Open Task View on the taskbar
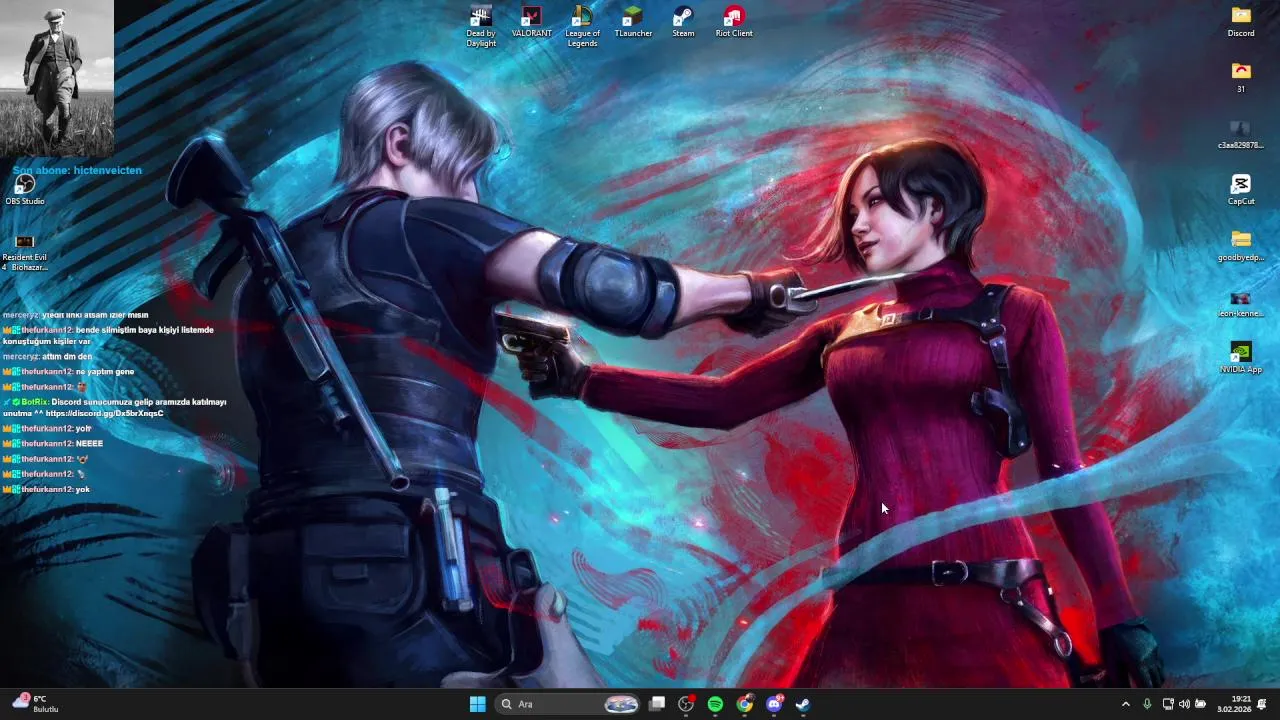 point(657,704)
